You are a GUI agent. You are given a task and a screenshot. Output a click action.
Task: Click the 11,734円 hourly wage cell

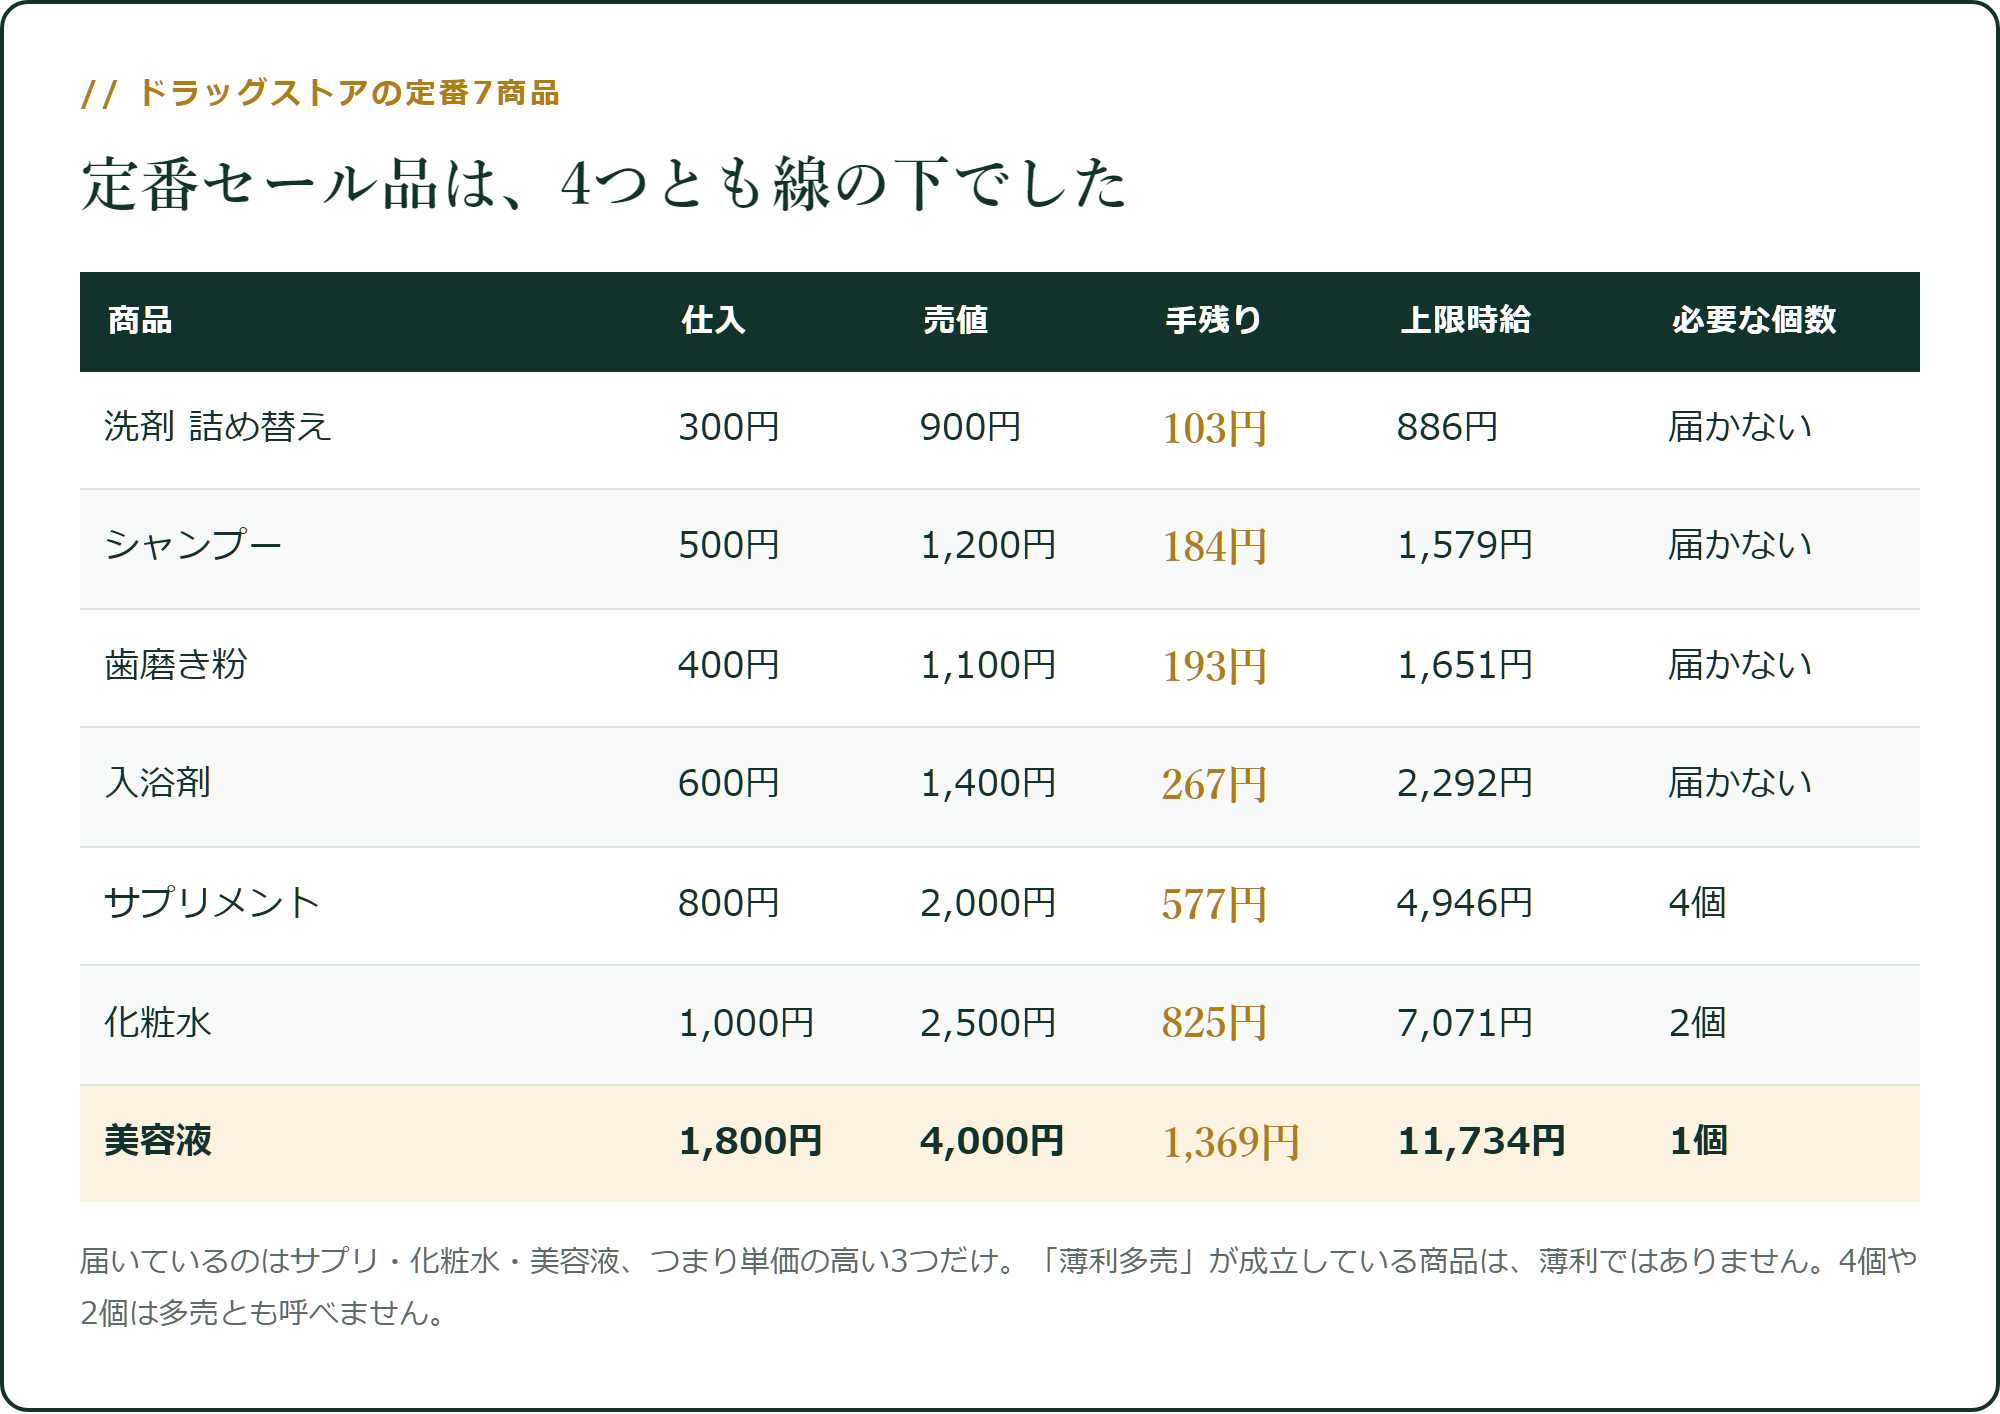(x=1481, y=1141)
